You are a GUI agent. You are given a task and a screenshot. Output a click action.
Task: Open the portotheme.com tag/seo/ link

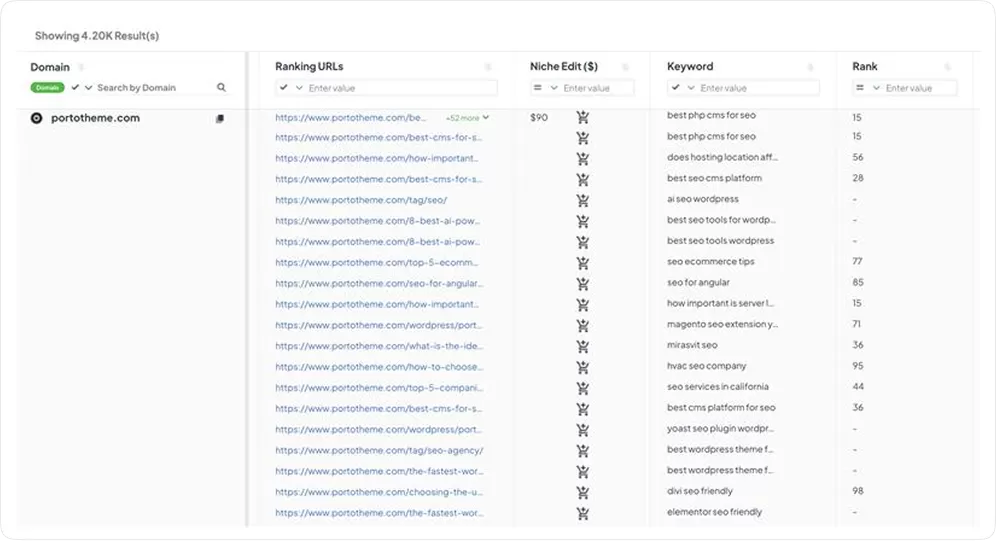[x=354, y=200]
